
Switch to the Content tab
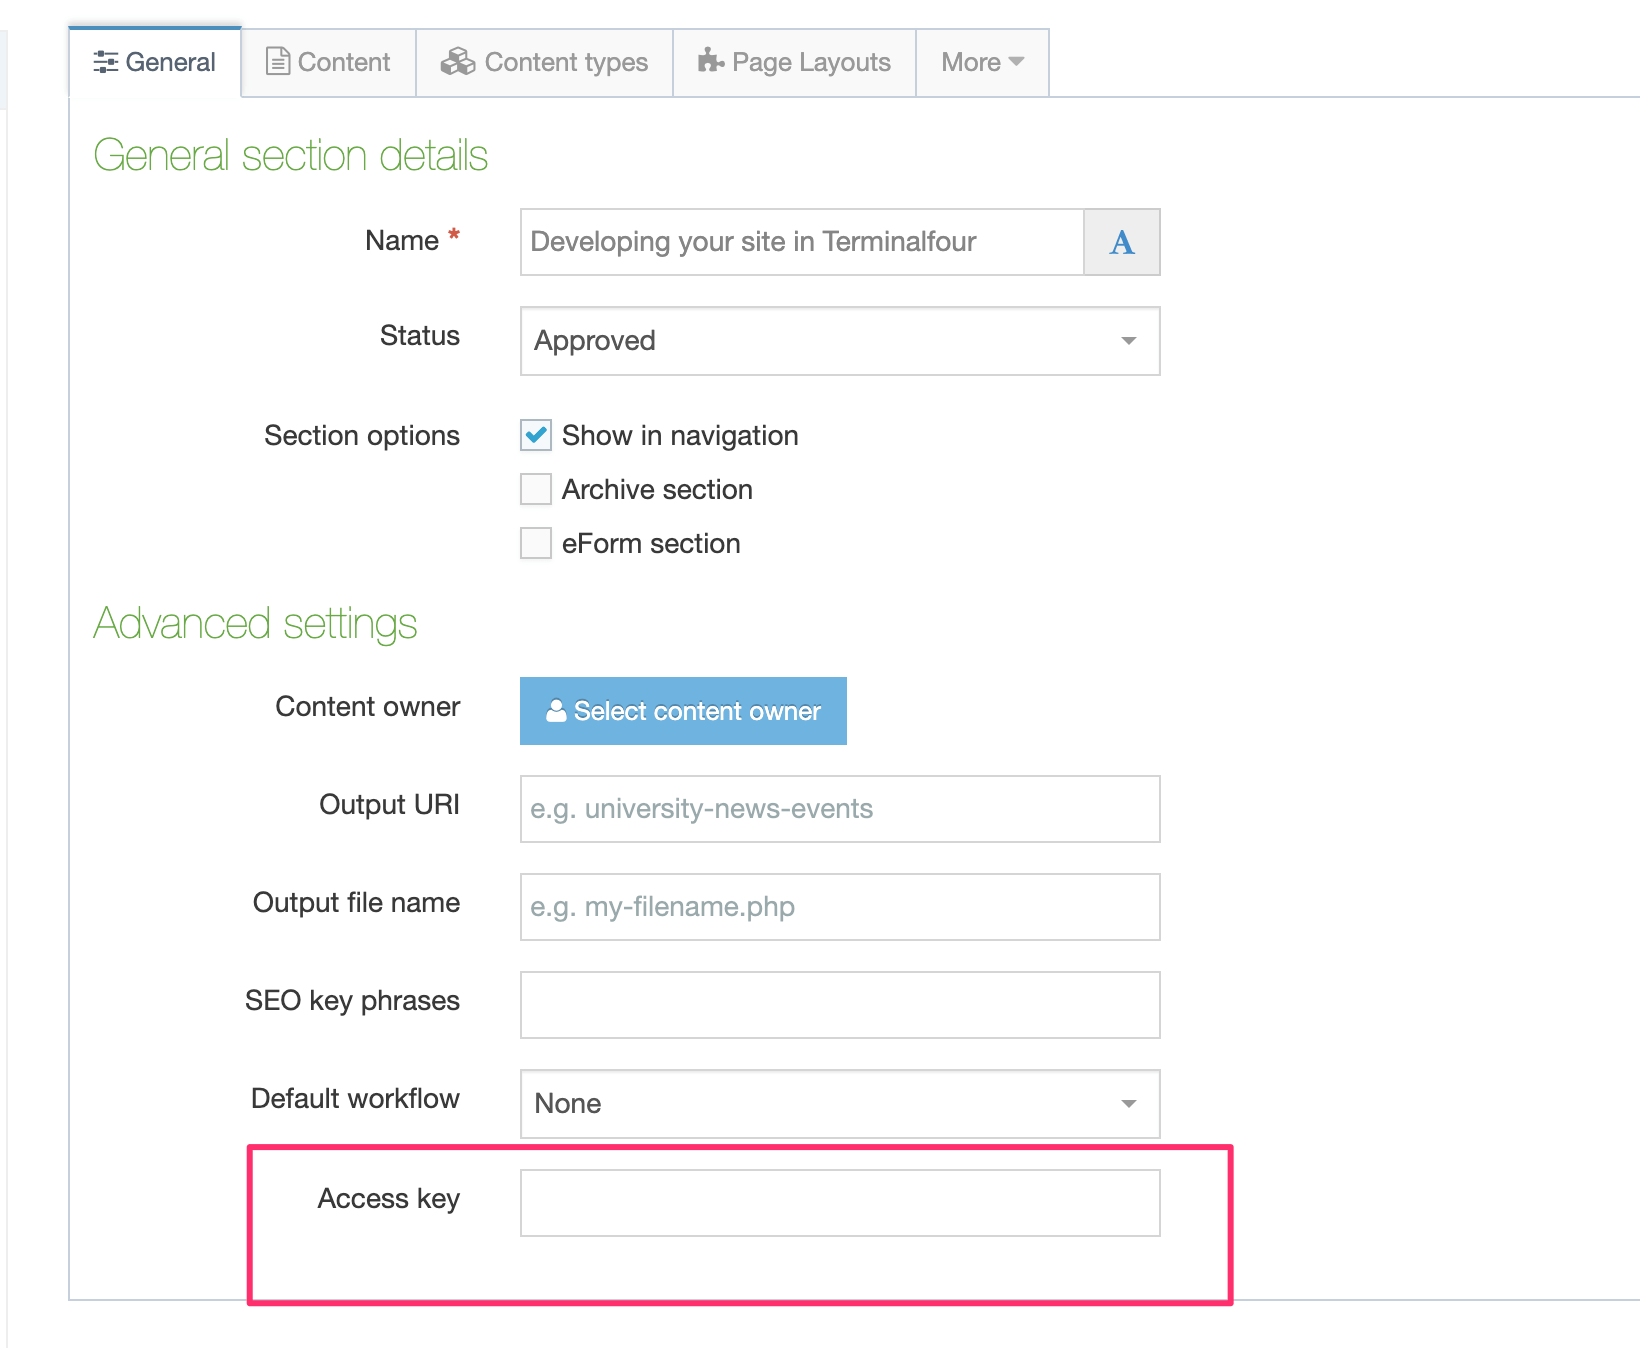point(329,62)
